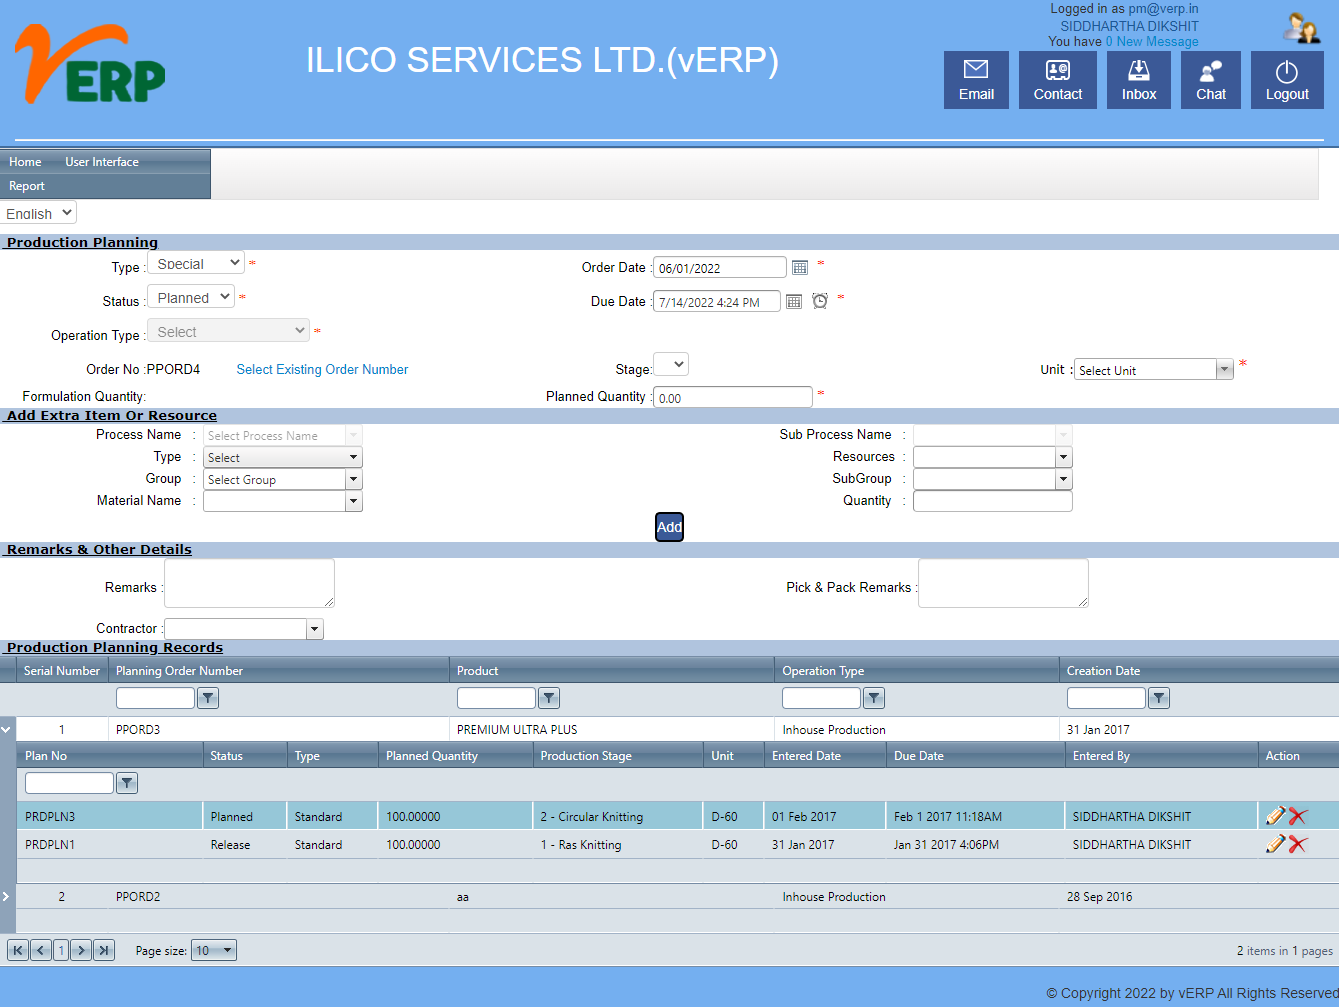The image size is (1339, 1007).
Task: Edit plan PRDPLN3 with pencil icon
Action: pyautogui.click(x=1275, y=816)
